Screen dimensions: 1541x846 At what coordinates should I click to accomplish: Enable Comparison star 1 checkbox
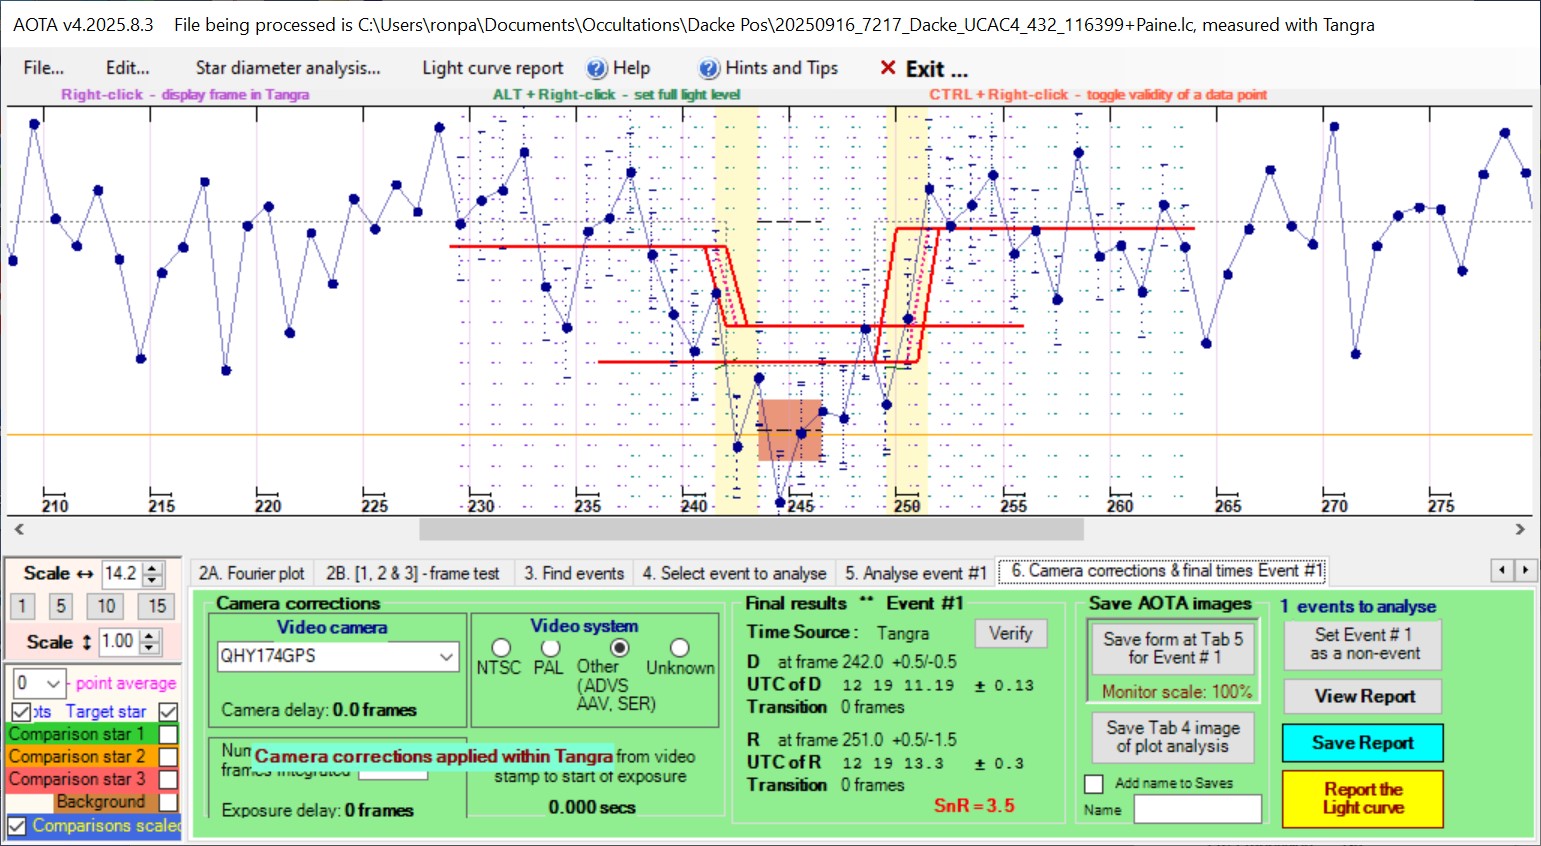(x=168, y=734)
